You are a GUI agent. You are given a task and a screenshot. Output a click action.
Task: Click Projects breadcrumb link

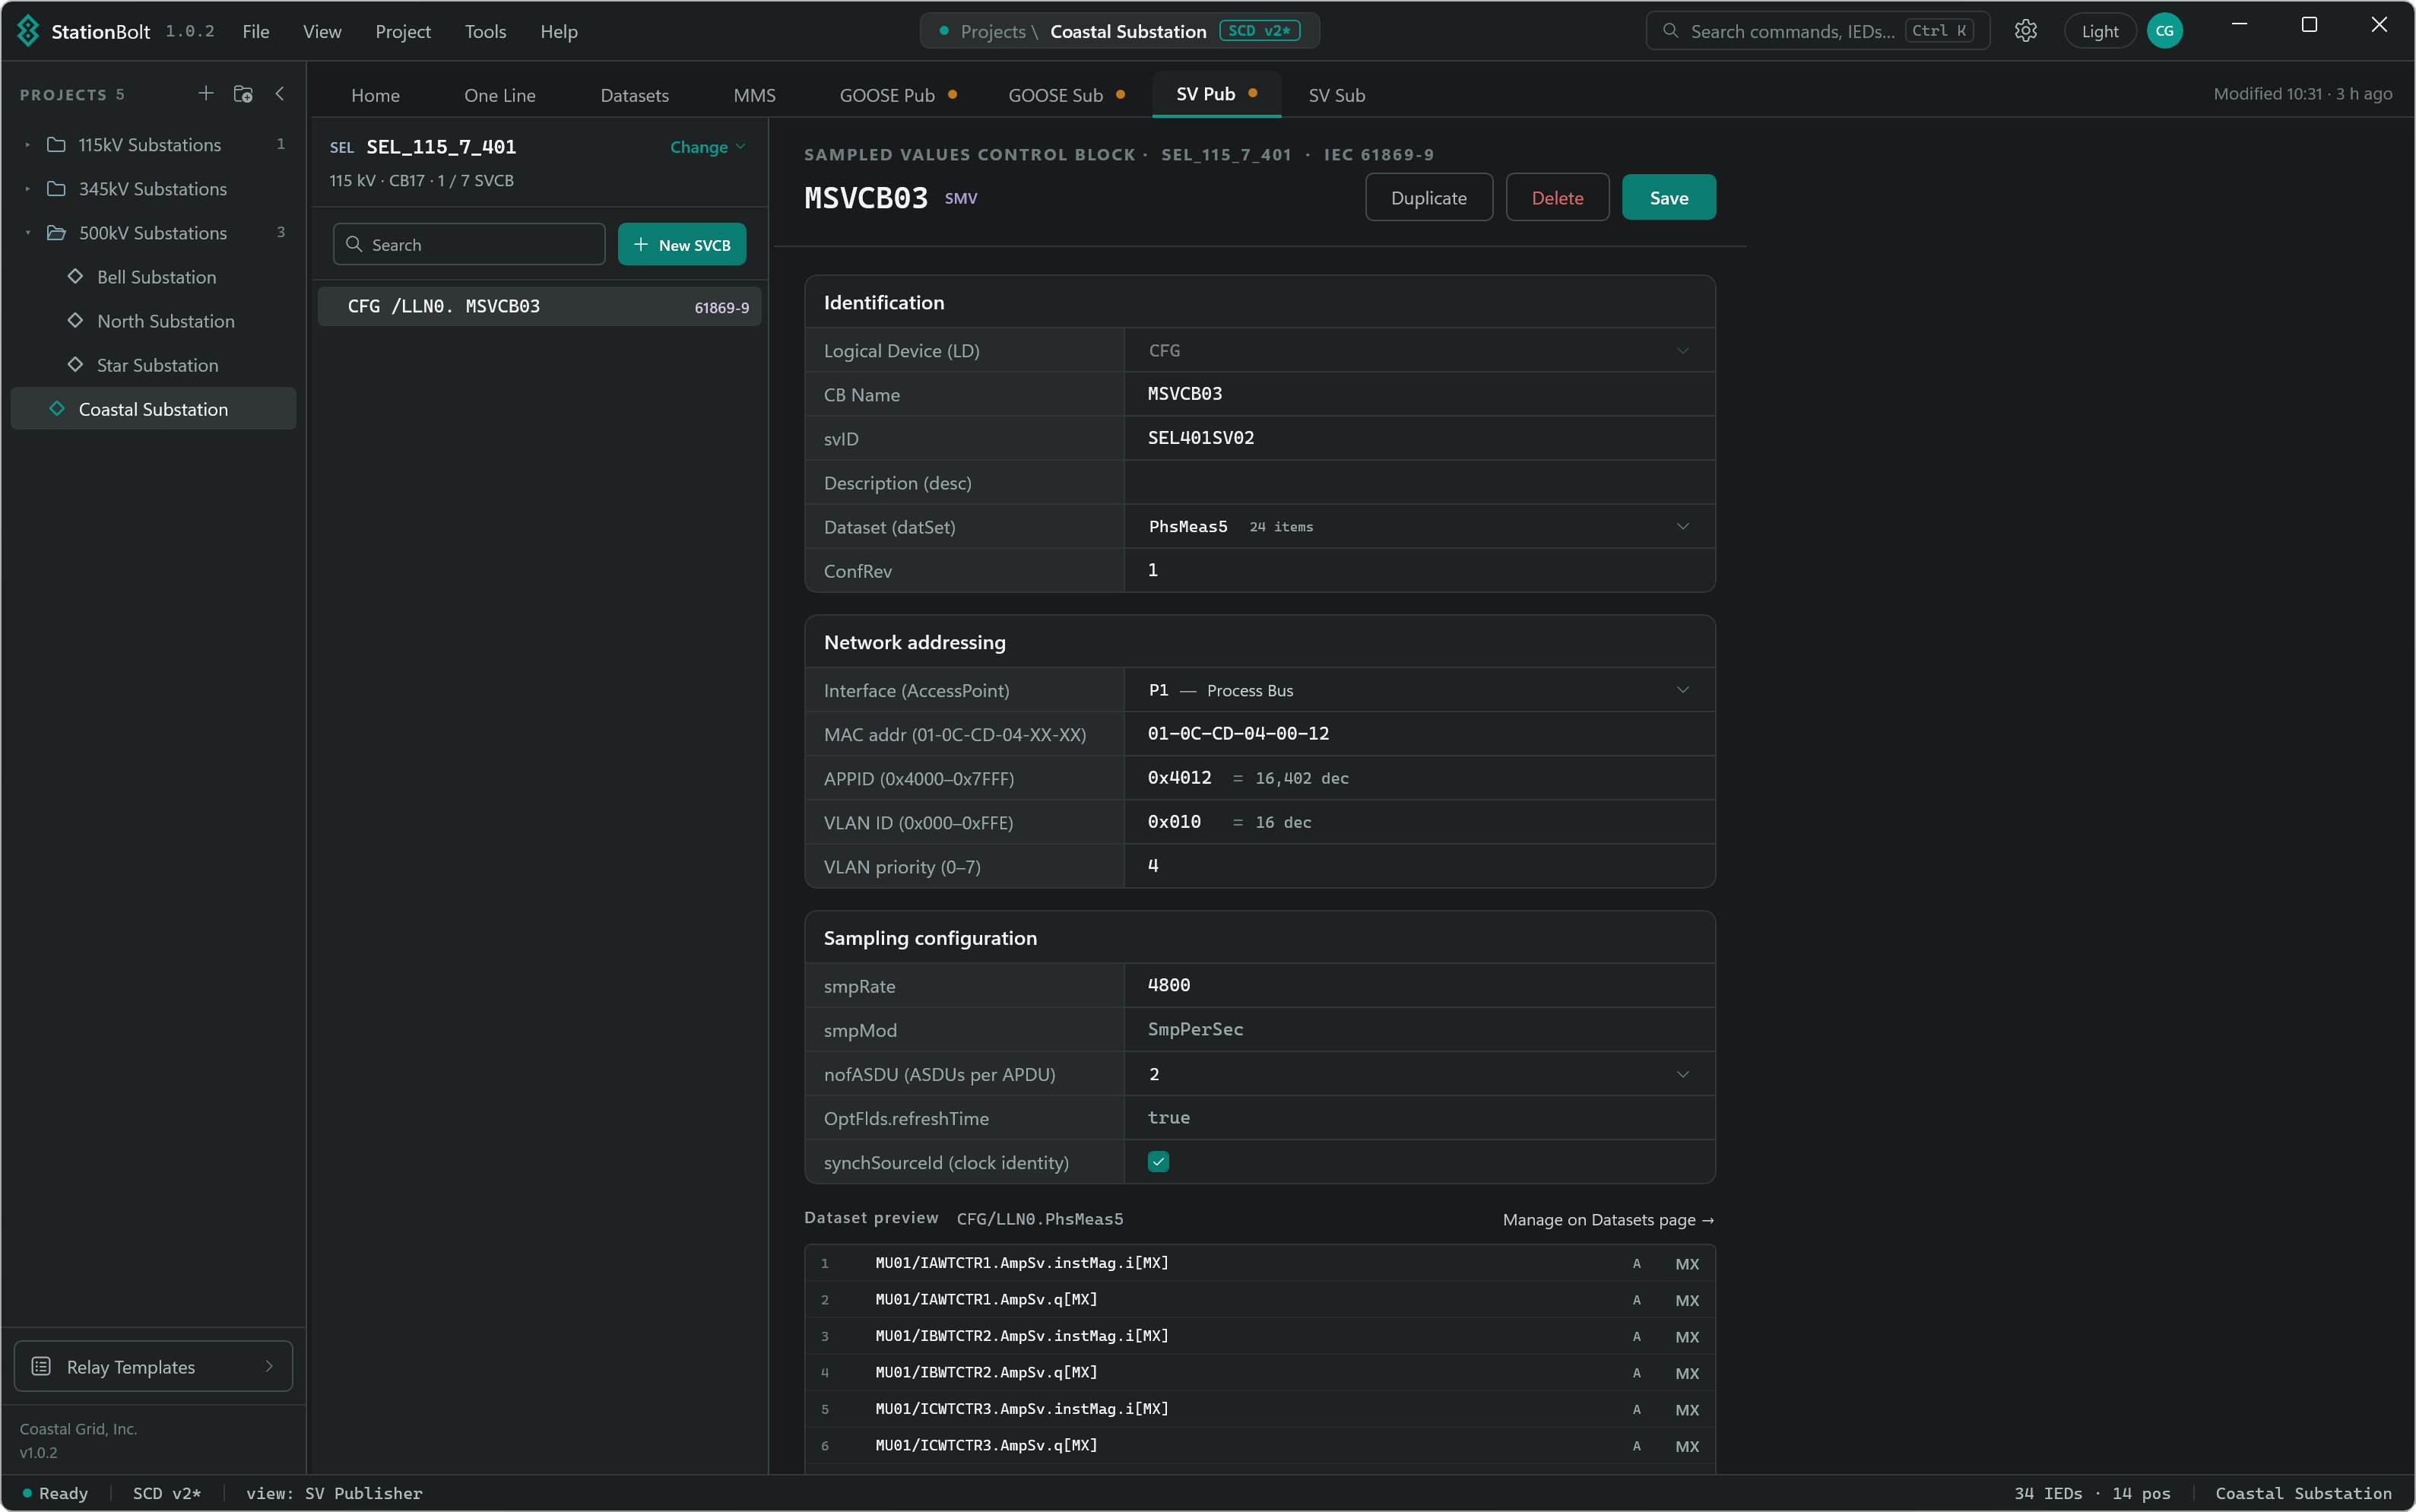[992, 31]
